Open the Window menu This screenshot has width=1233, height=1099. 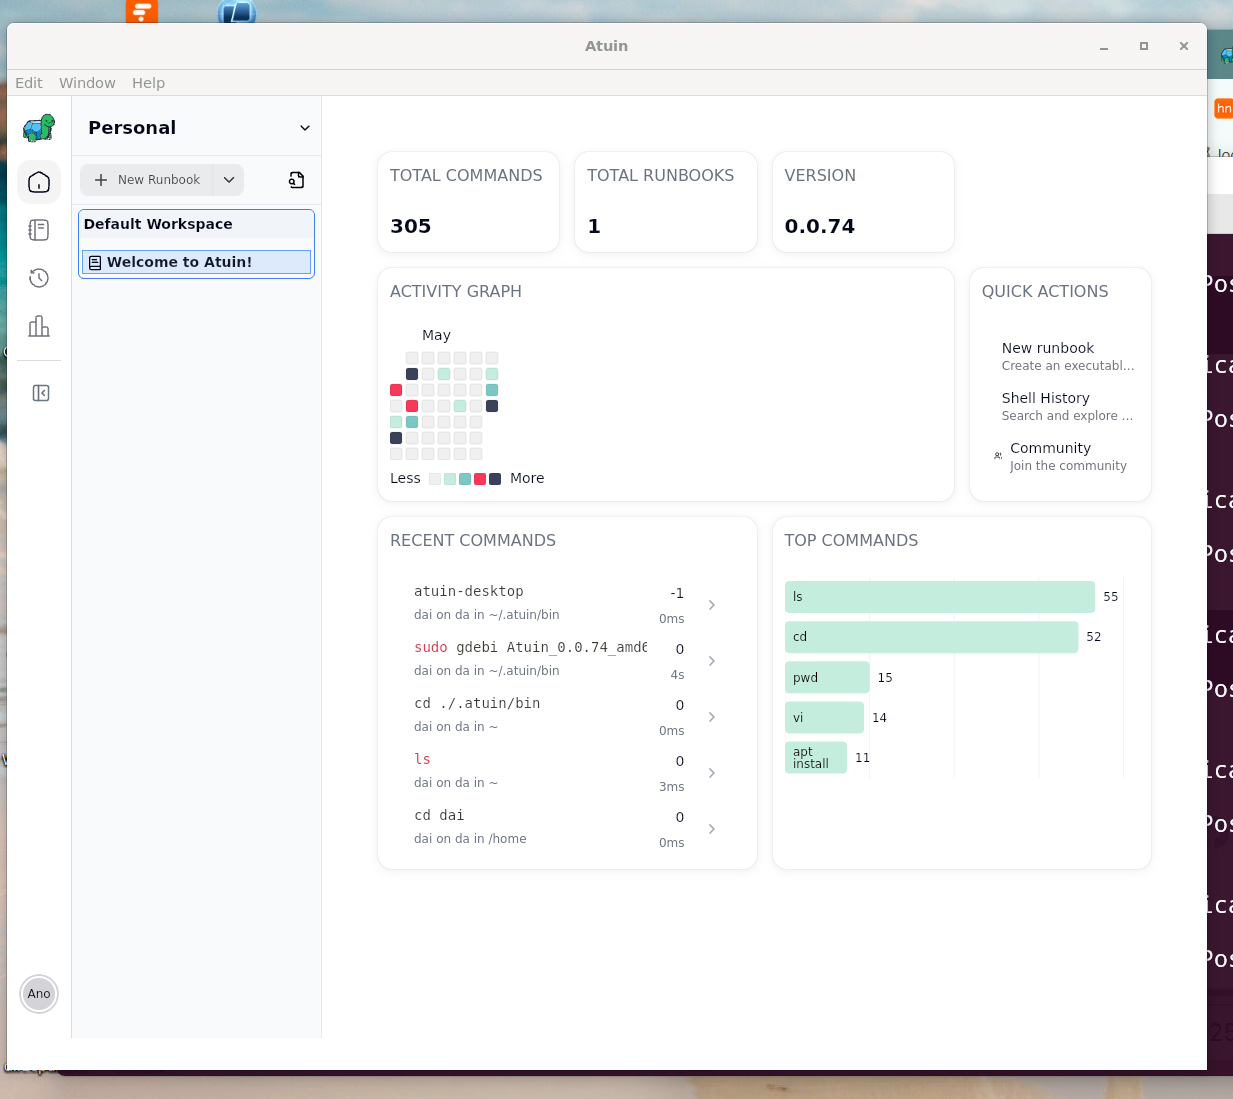tap(87, 83)
